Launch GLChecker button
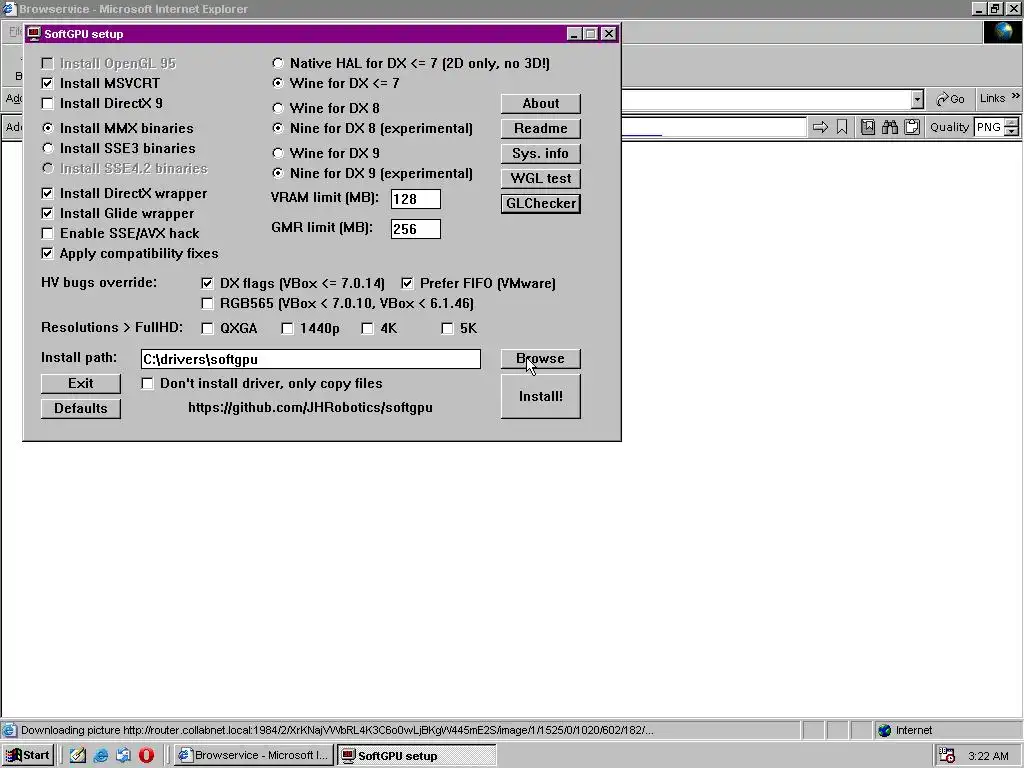Image resolution: width=1024 pixels, height=768 pixels. (x=541, y=203)
